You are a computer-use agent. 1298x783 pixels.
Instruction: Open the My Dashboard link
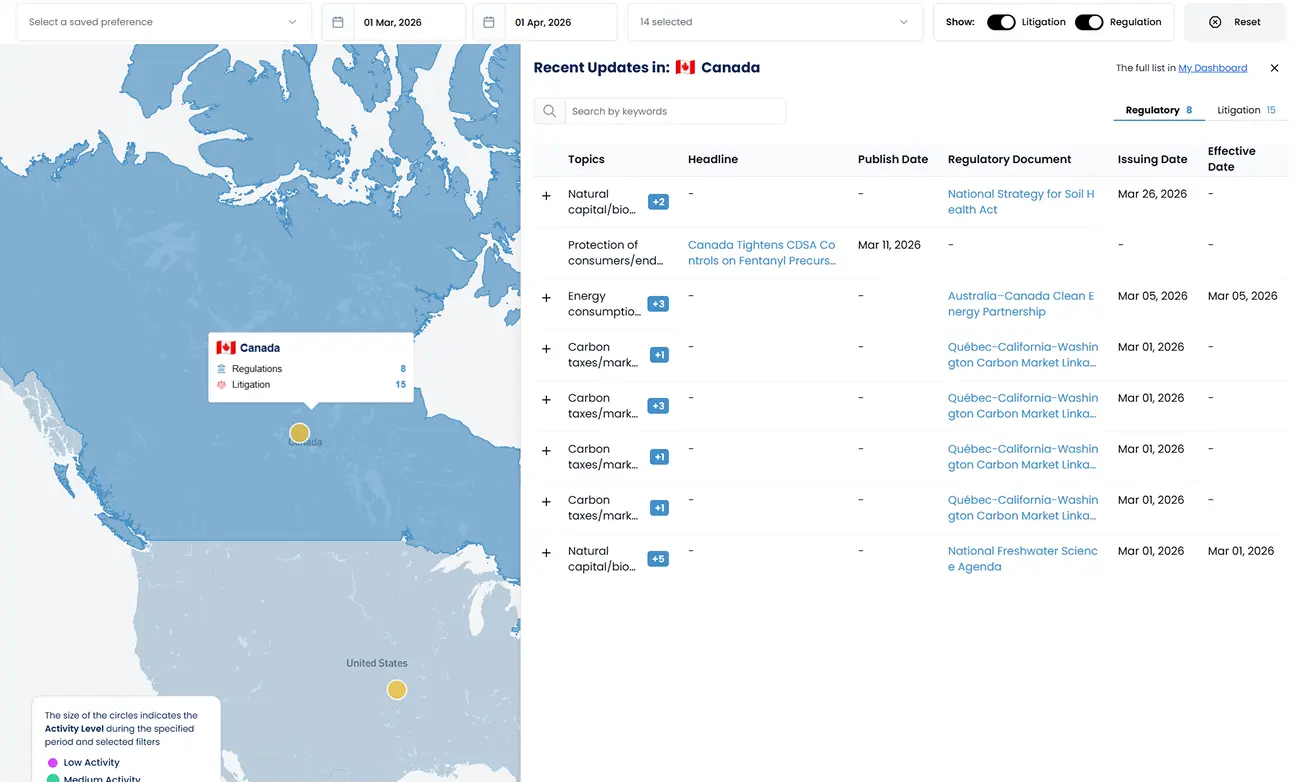(1212, 68)
